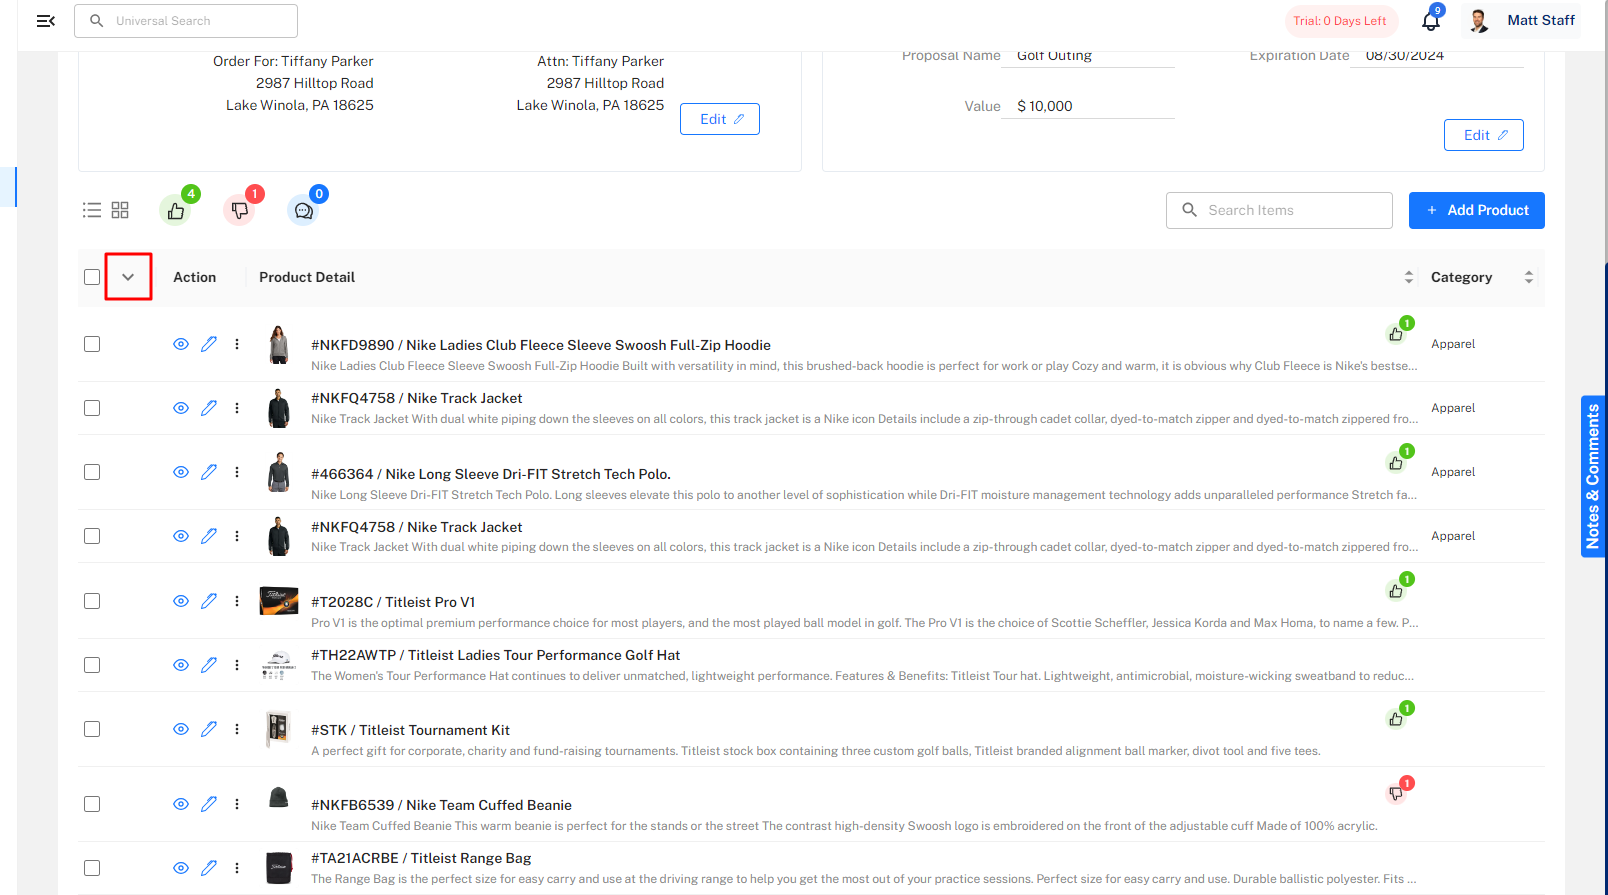Open Notes & Comments side tab

1593,476
